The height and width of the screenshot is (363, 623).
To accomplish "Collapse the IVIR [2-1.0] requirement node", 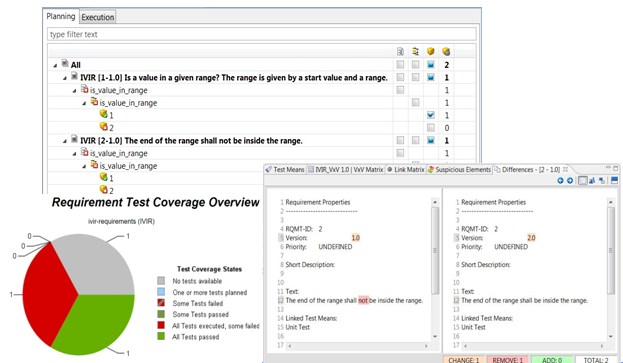I will pyautogui.click(x=65, y=141).
